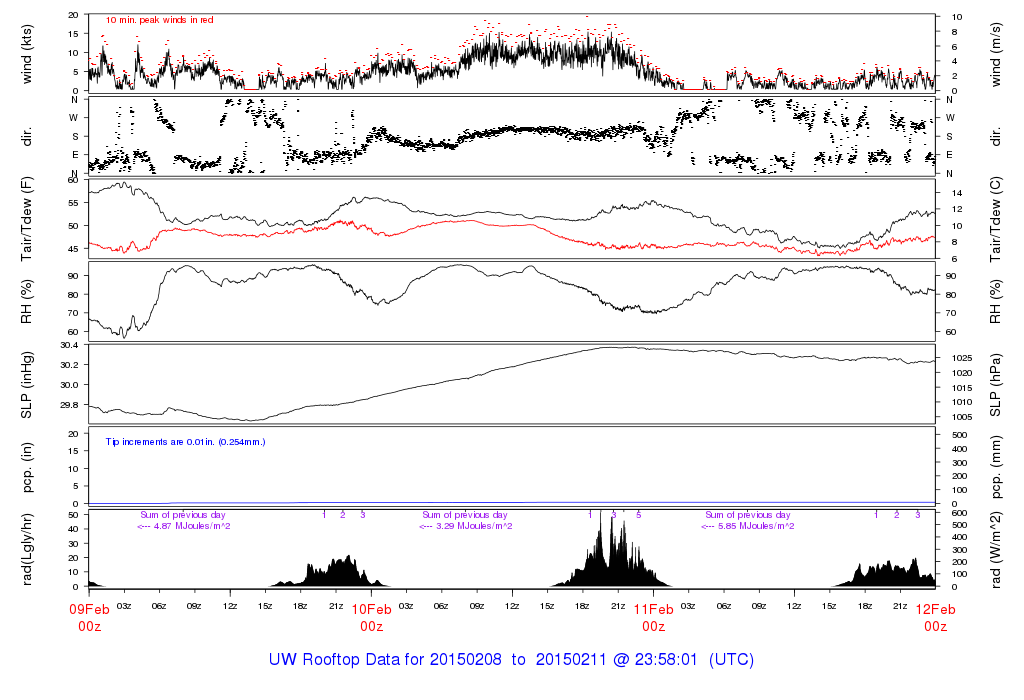Click the 'Tip increments are 0.01in.' note
Screen dimensions: 1024x700
(161, 442)
